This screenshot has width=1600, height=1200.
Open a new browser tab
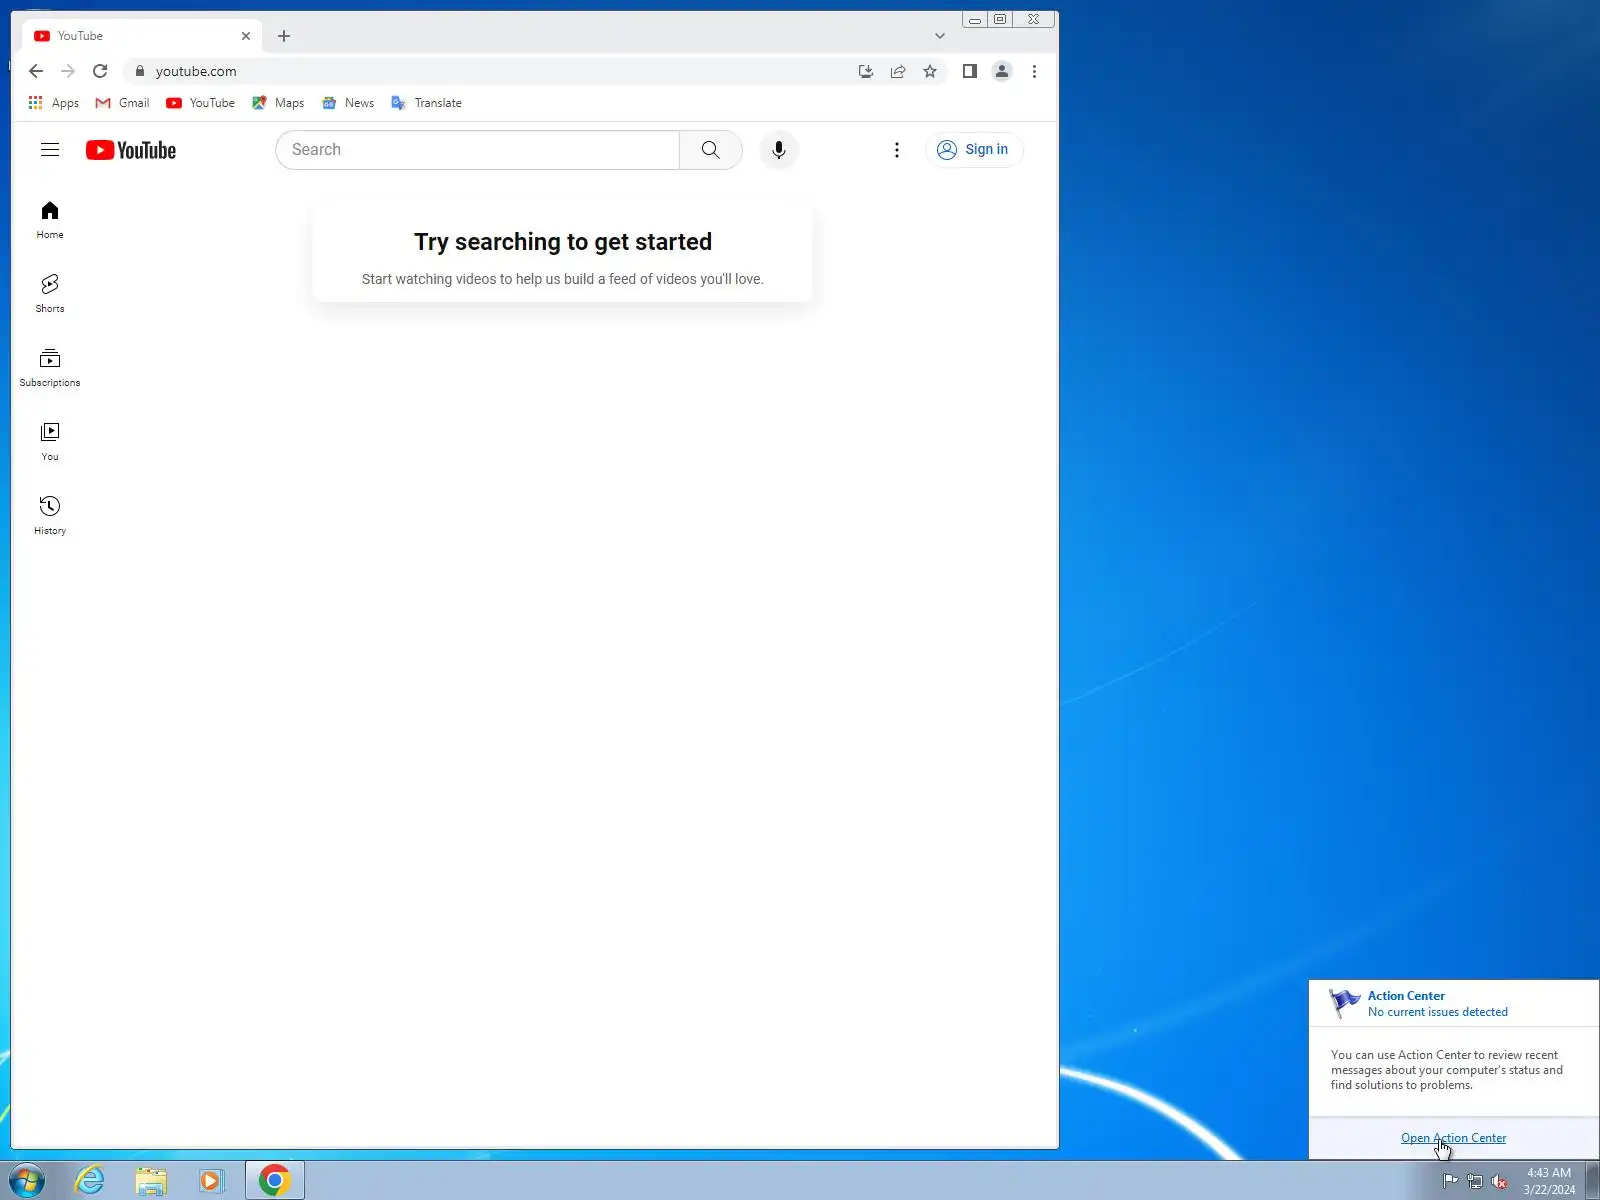coord(284,36)
